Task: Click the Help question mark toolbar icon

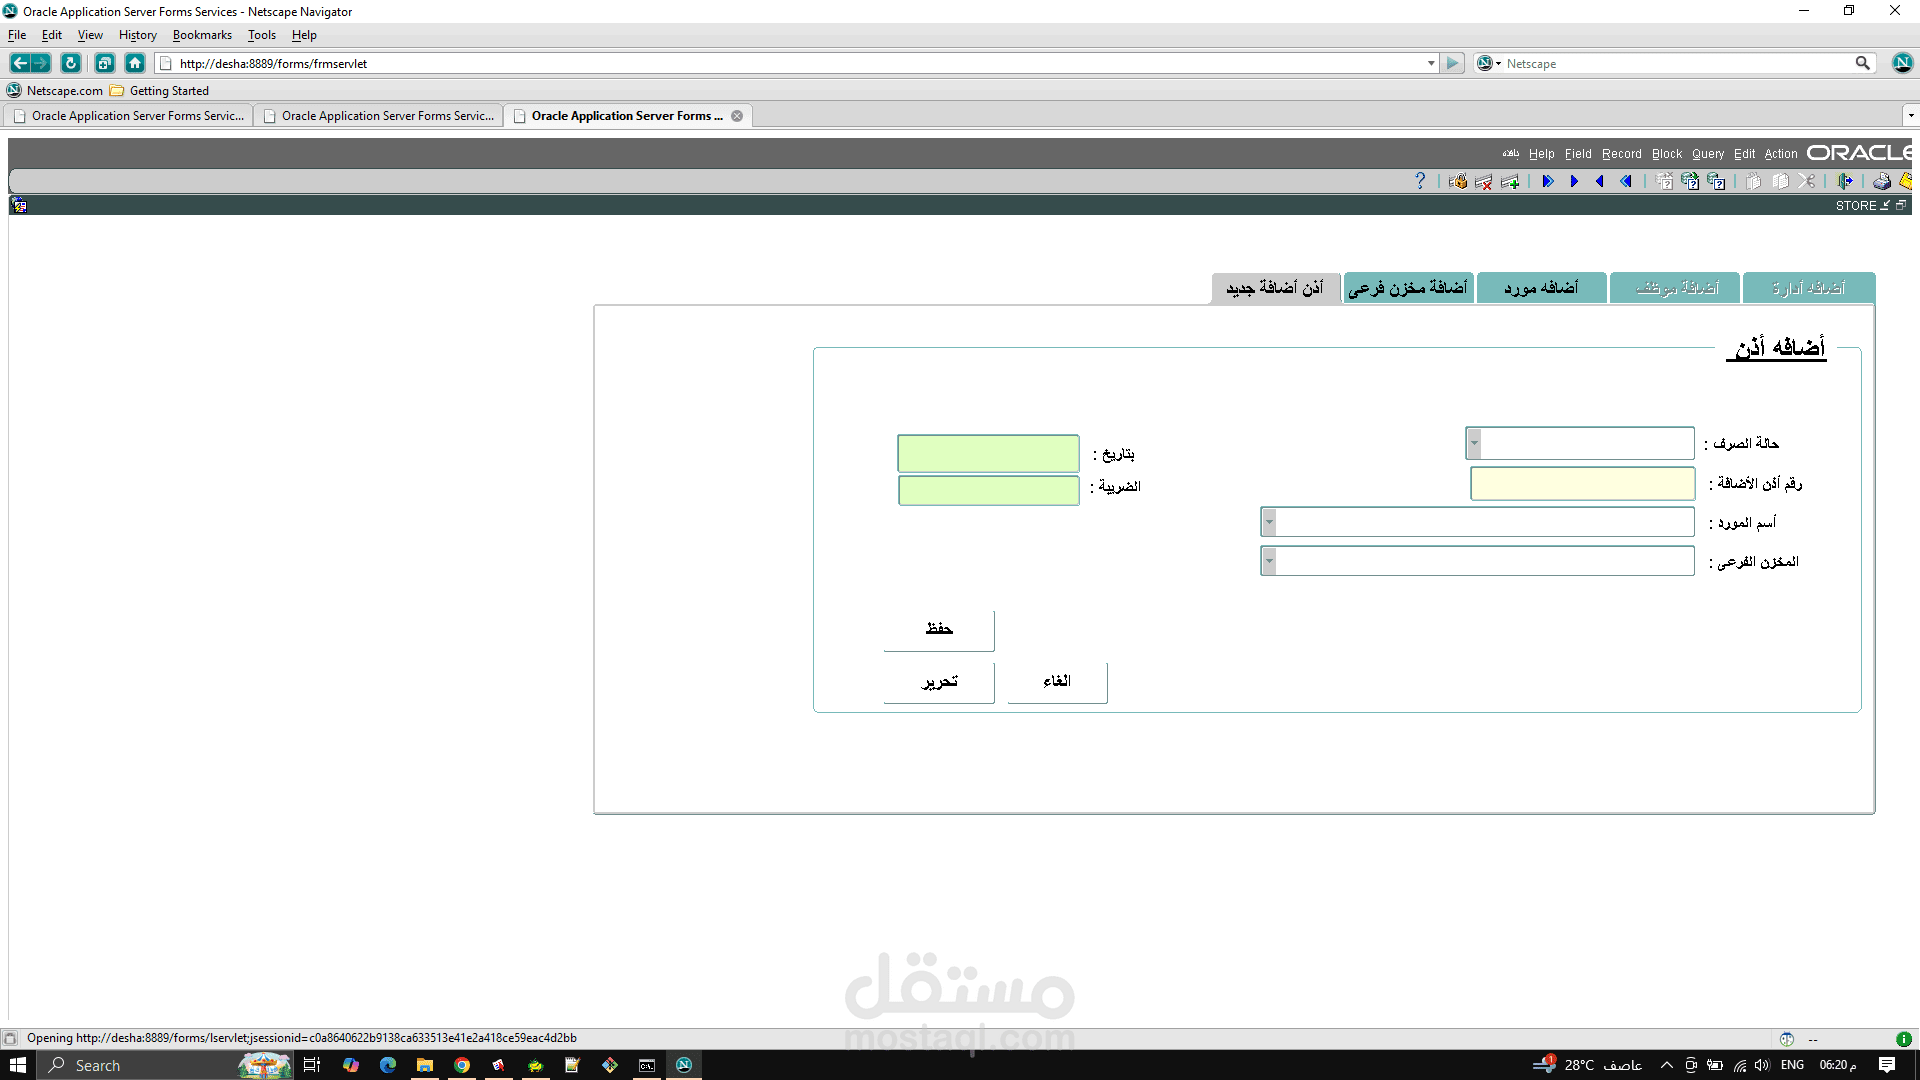Action: click(1420, 181)
